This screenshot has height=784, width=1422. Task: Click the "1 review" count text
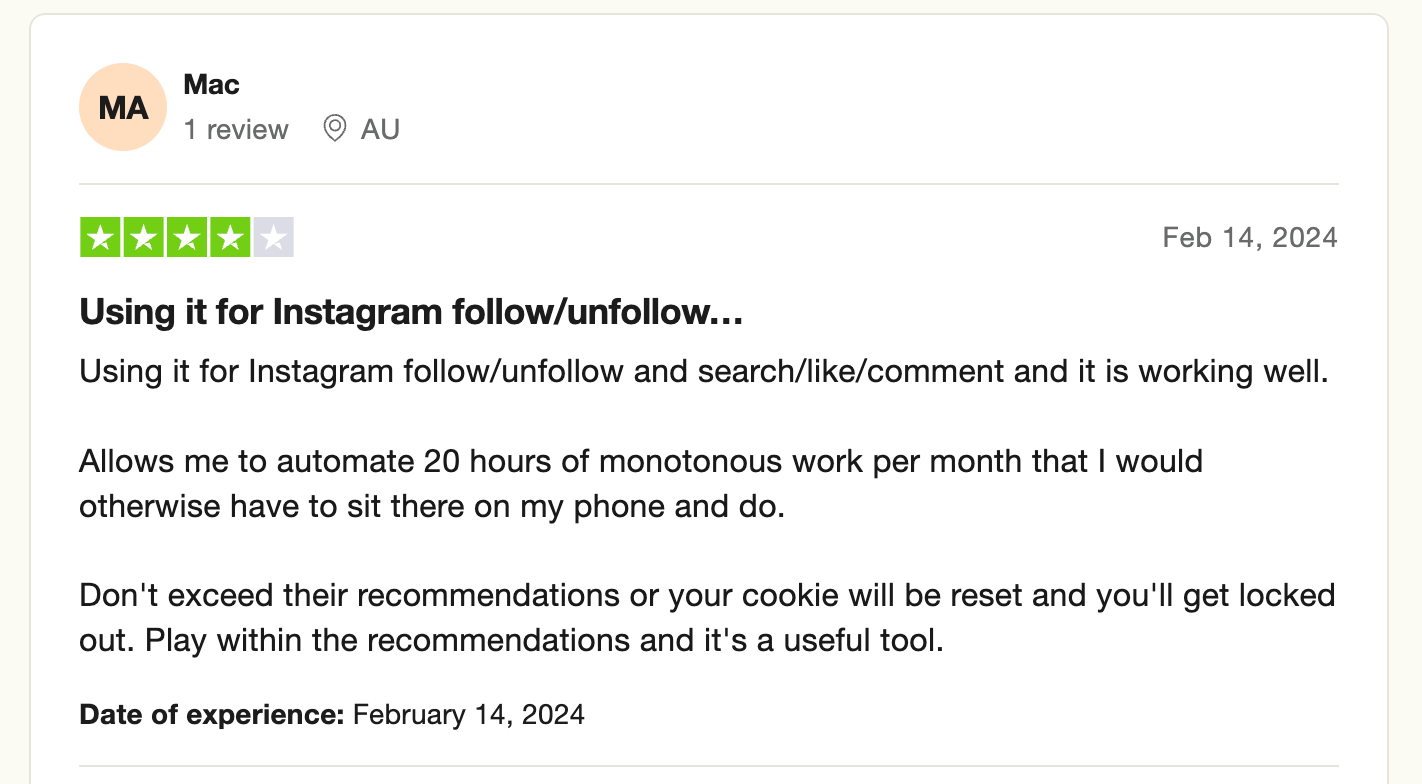[x=236, y=129]
